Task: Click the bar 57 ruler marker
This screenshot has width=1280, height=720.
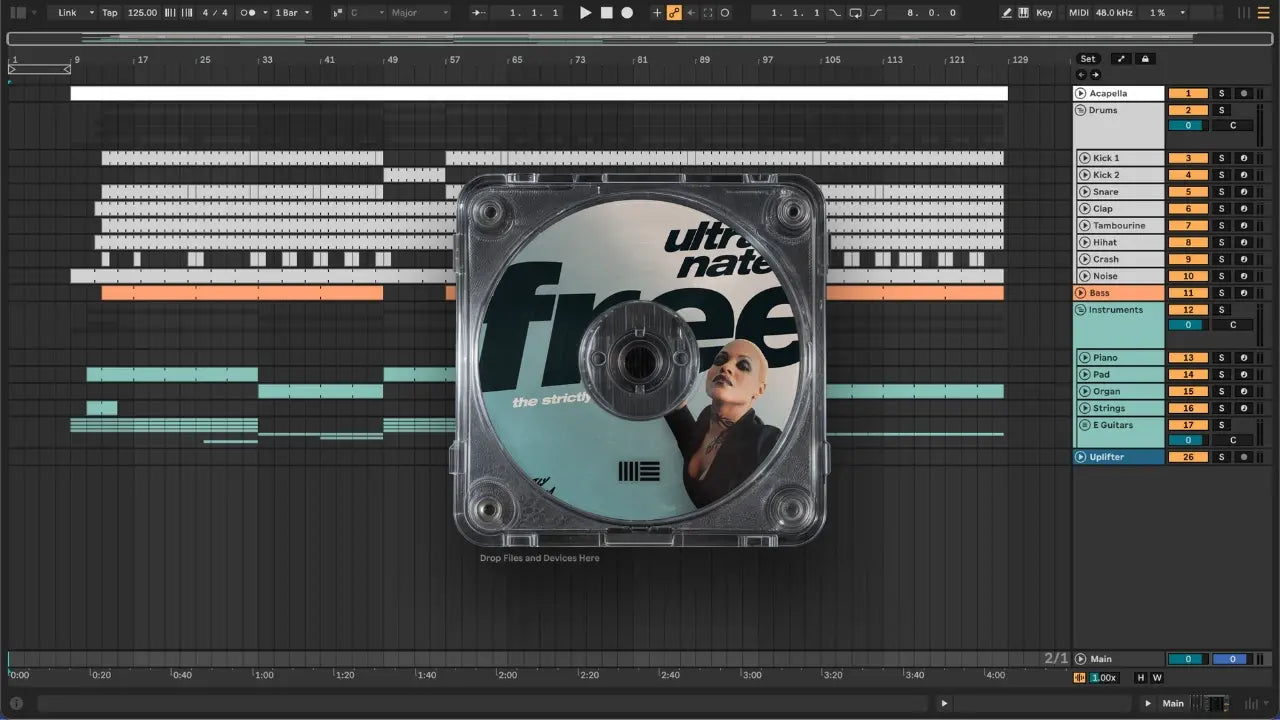Action: click(x=455, y=60)
